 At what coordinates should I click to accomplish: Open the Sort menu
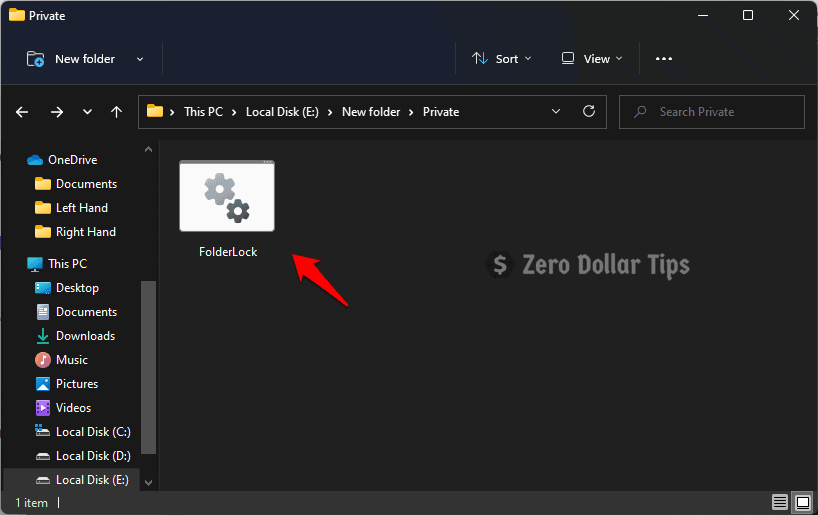tap(501, 59)
